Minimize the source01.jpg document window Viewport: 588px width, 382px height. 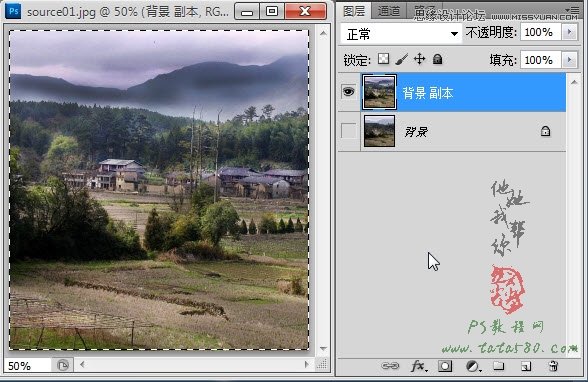coord(247,12)
